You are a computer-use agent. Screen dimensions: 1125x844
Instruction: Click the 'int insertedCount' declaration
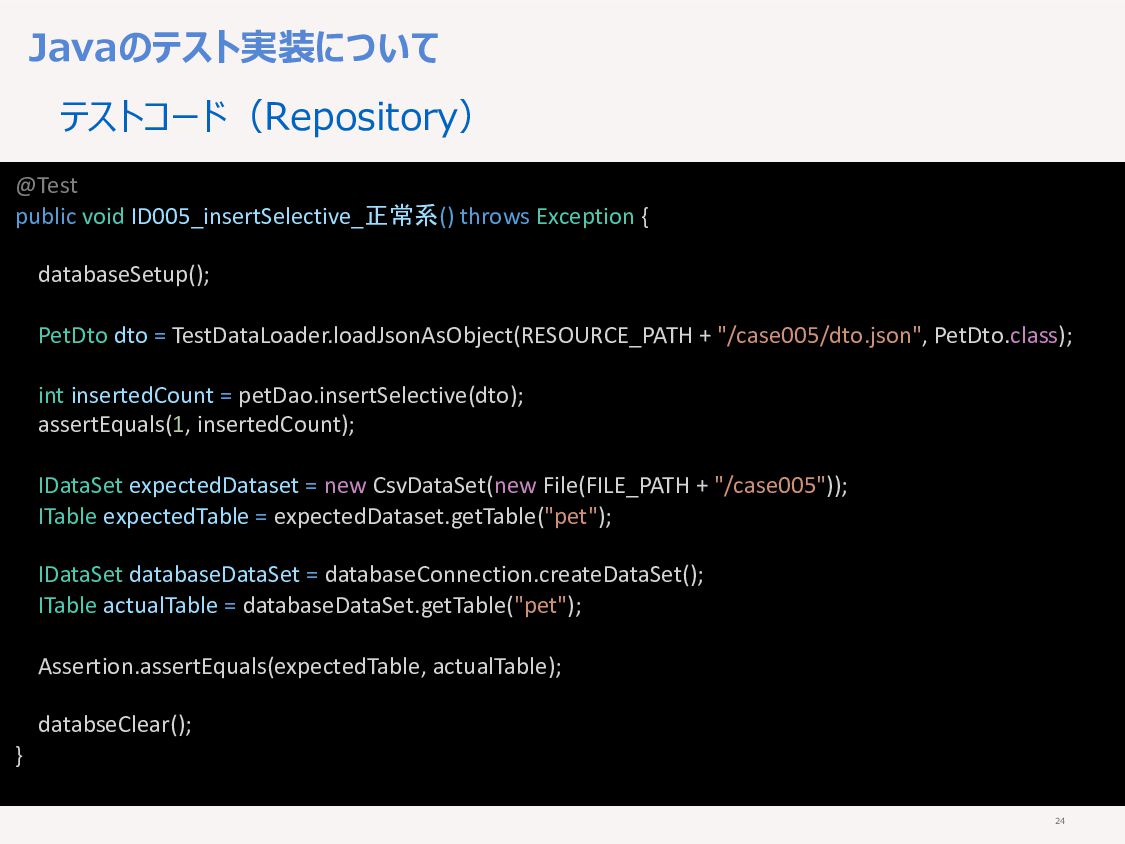click(x=126, y=395)
